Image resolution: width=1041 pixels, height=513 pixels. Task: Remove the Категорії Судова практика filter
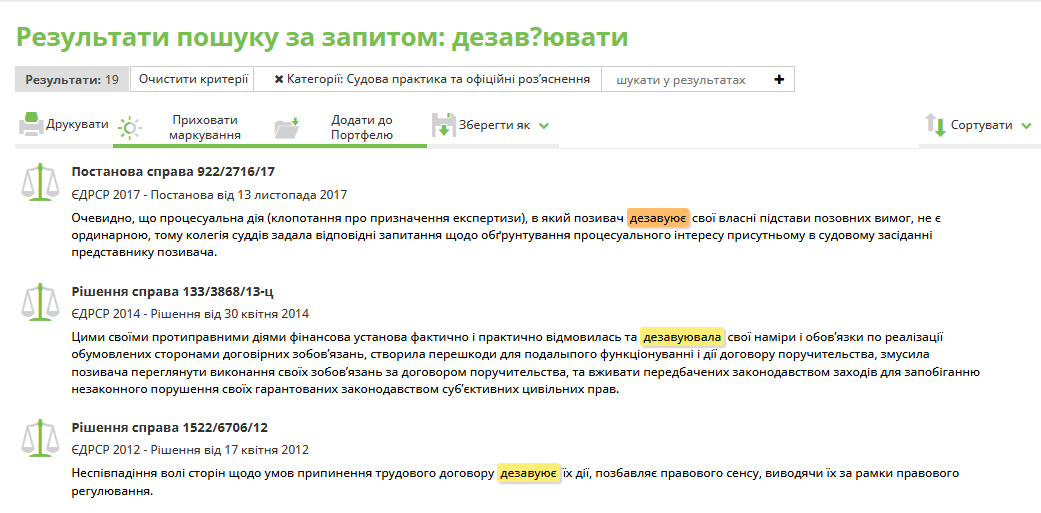[x=279, y=80]
